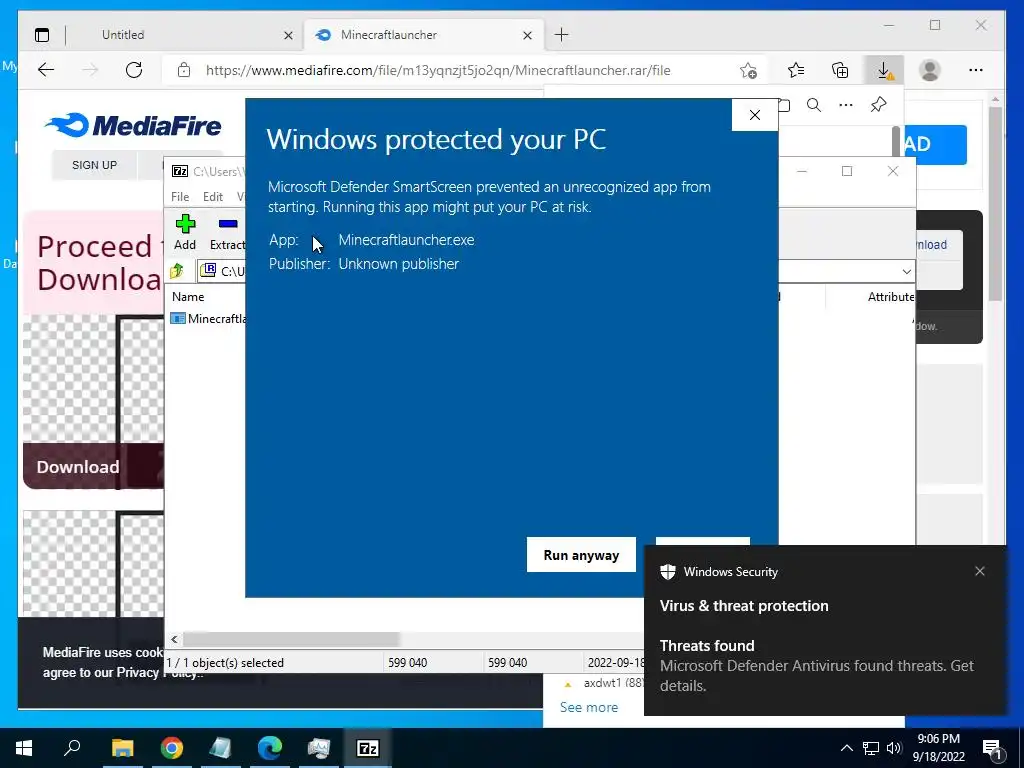Viewport: 1024px width, 768px height.
Task: Open the tab actions menu
Action: (x=42, y=35)
